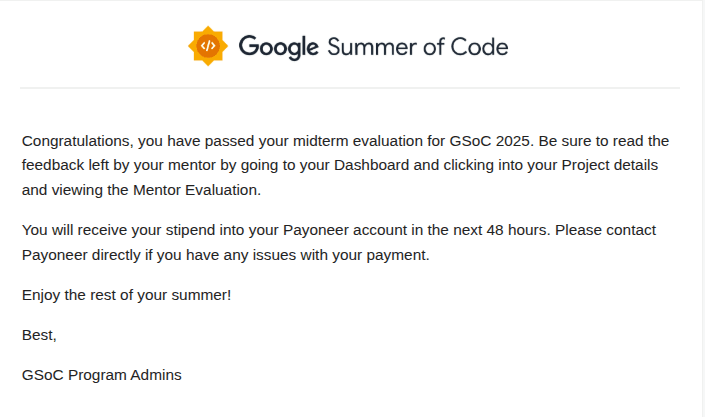Image resolution: width=705 pixels, height=417 pixels.
Task: Click the word 'Congratulations' in the first paragraph
Action: tap(76, 140)
